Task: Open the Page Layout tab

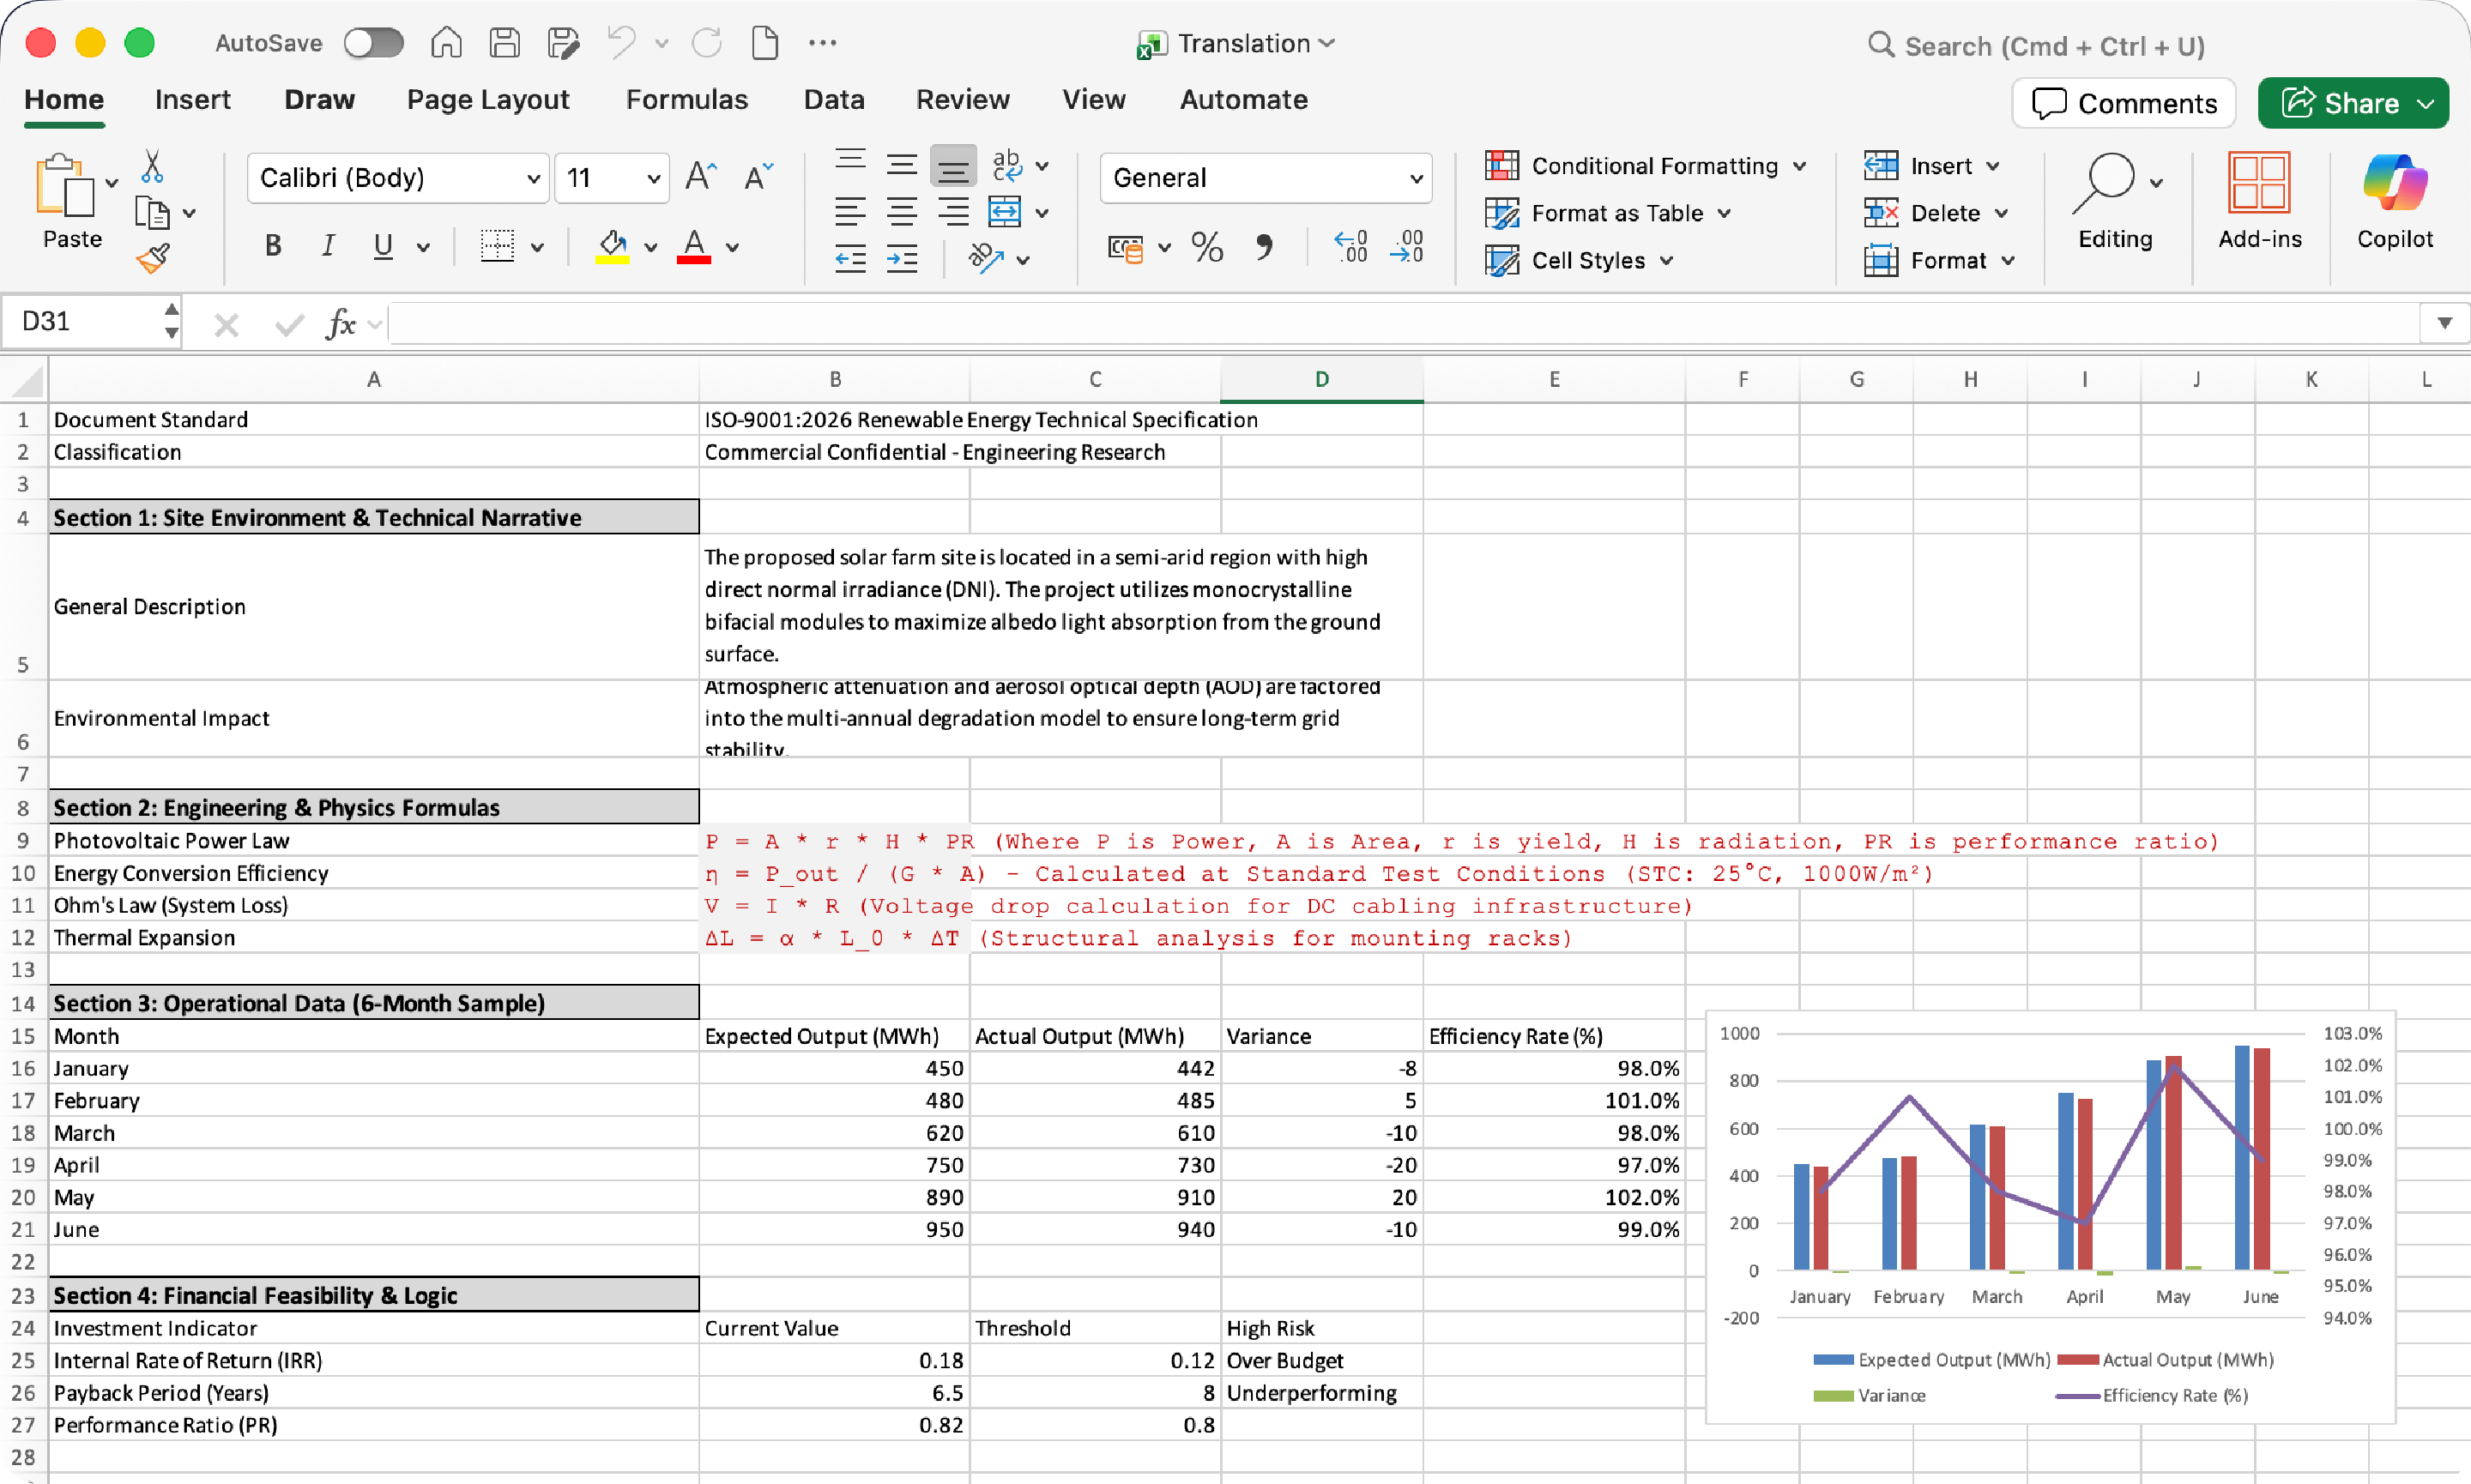Action: 488,100
